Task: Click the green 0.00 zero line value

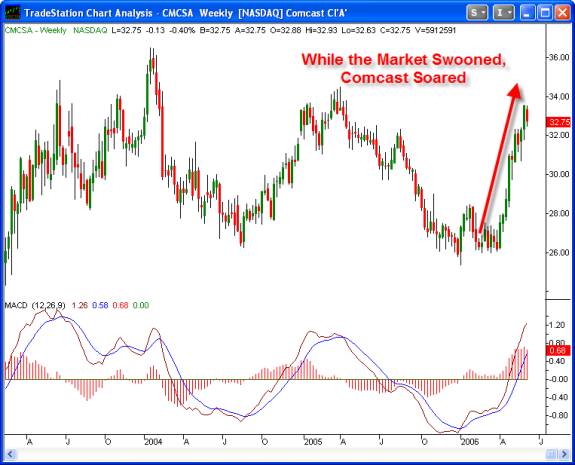Action: 141,305
